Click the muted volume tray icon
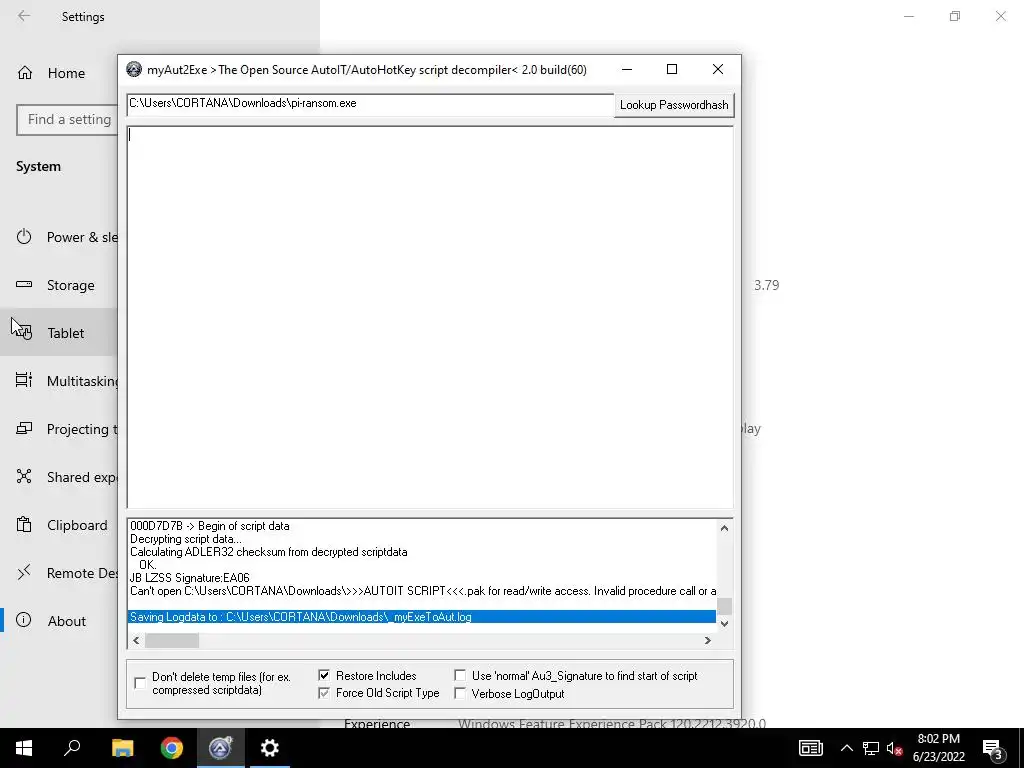1024x768 pixels. [x=894, y=748]
